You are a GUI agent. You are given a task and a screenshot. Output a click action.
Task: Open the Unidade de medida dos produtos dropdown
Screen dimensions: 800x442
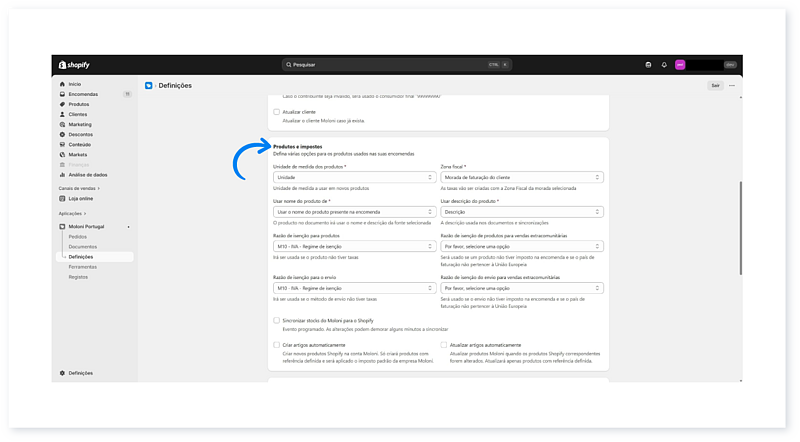[352, 177]
